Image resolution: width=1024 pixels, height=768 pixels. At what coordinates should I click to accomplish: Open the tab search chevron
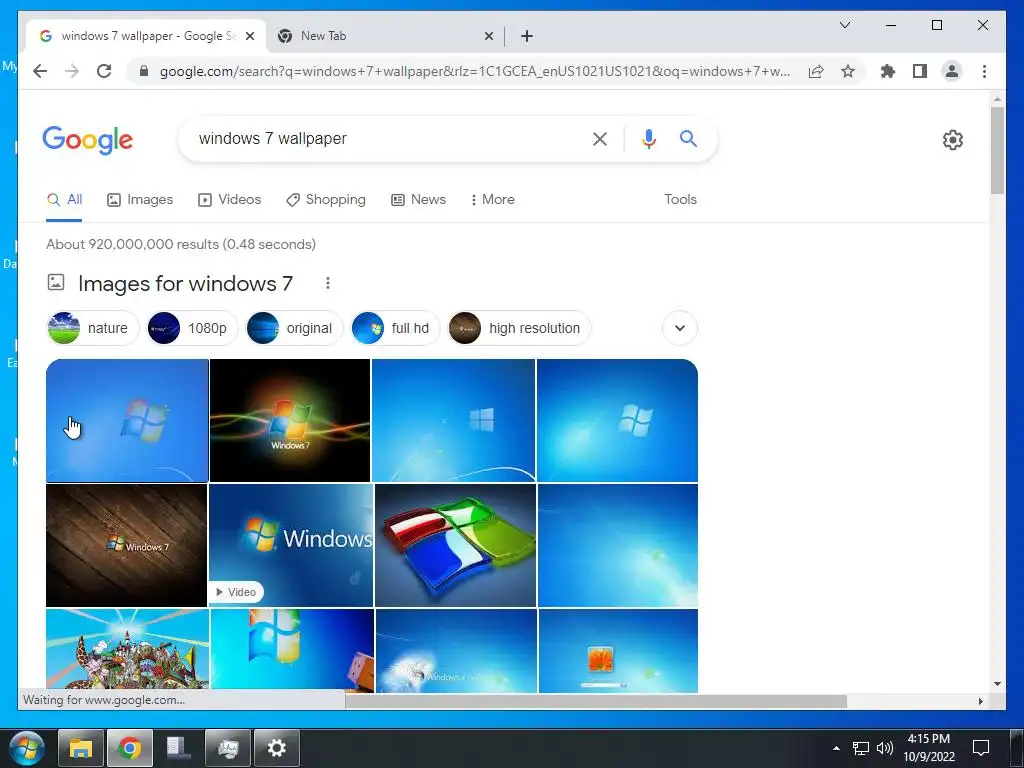click(844, 25)
